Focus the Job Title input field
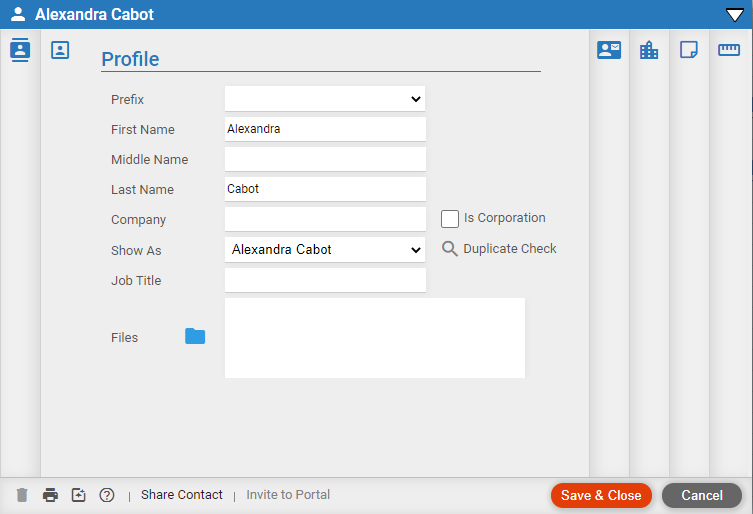753x514 pixels. [325, 280]
